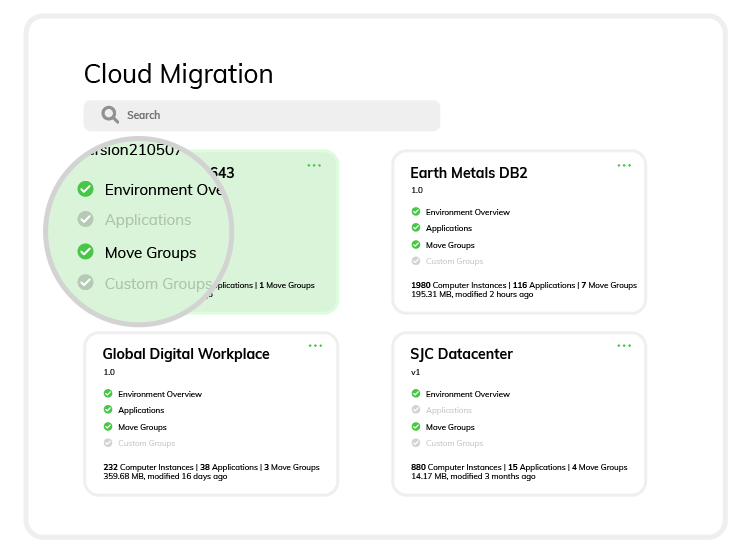Click '1 Move Groups' on green card
Image resolution: width=748 pixels, height=551 pixels.
point(287,285)
